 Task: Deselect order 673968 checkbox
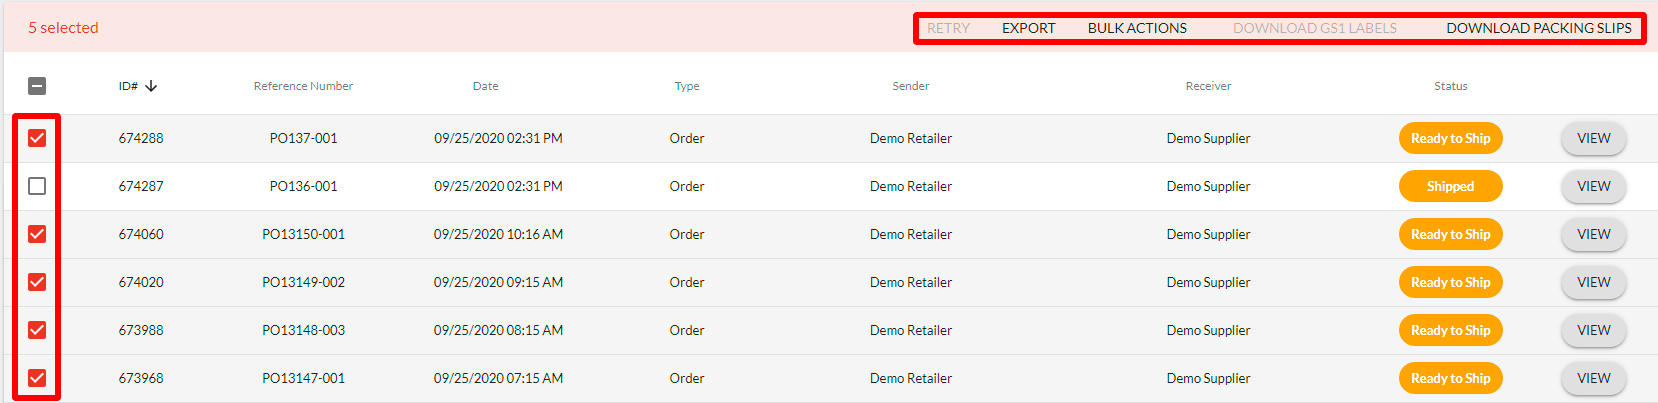click(37, 378)
